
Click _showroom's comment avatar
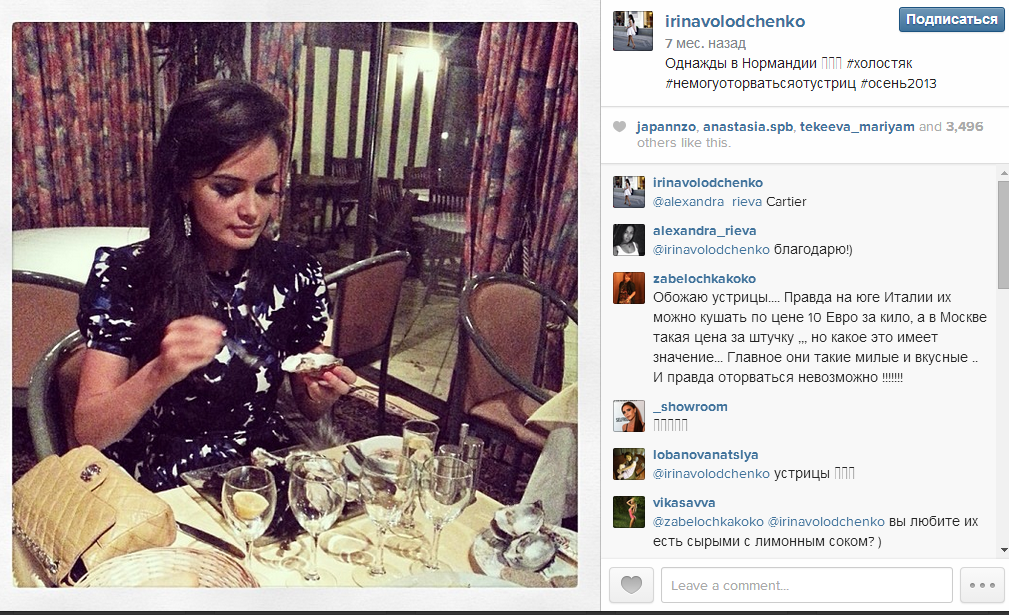point(629,416)
